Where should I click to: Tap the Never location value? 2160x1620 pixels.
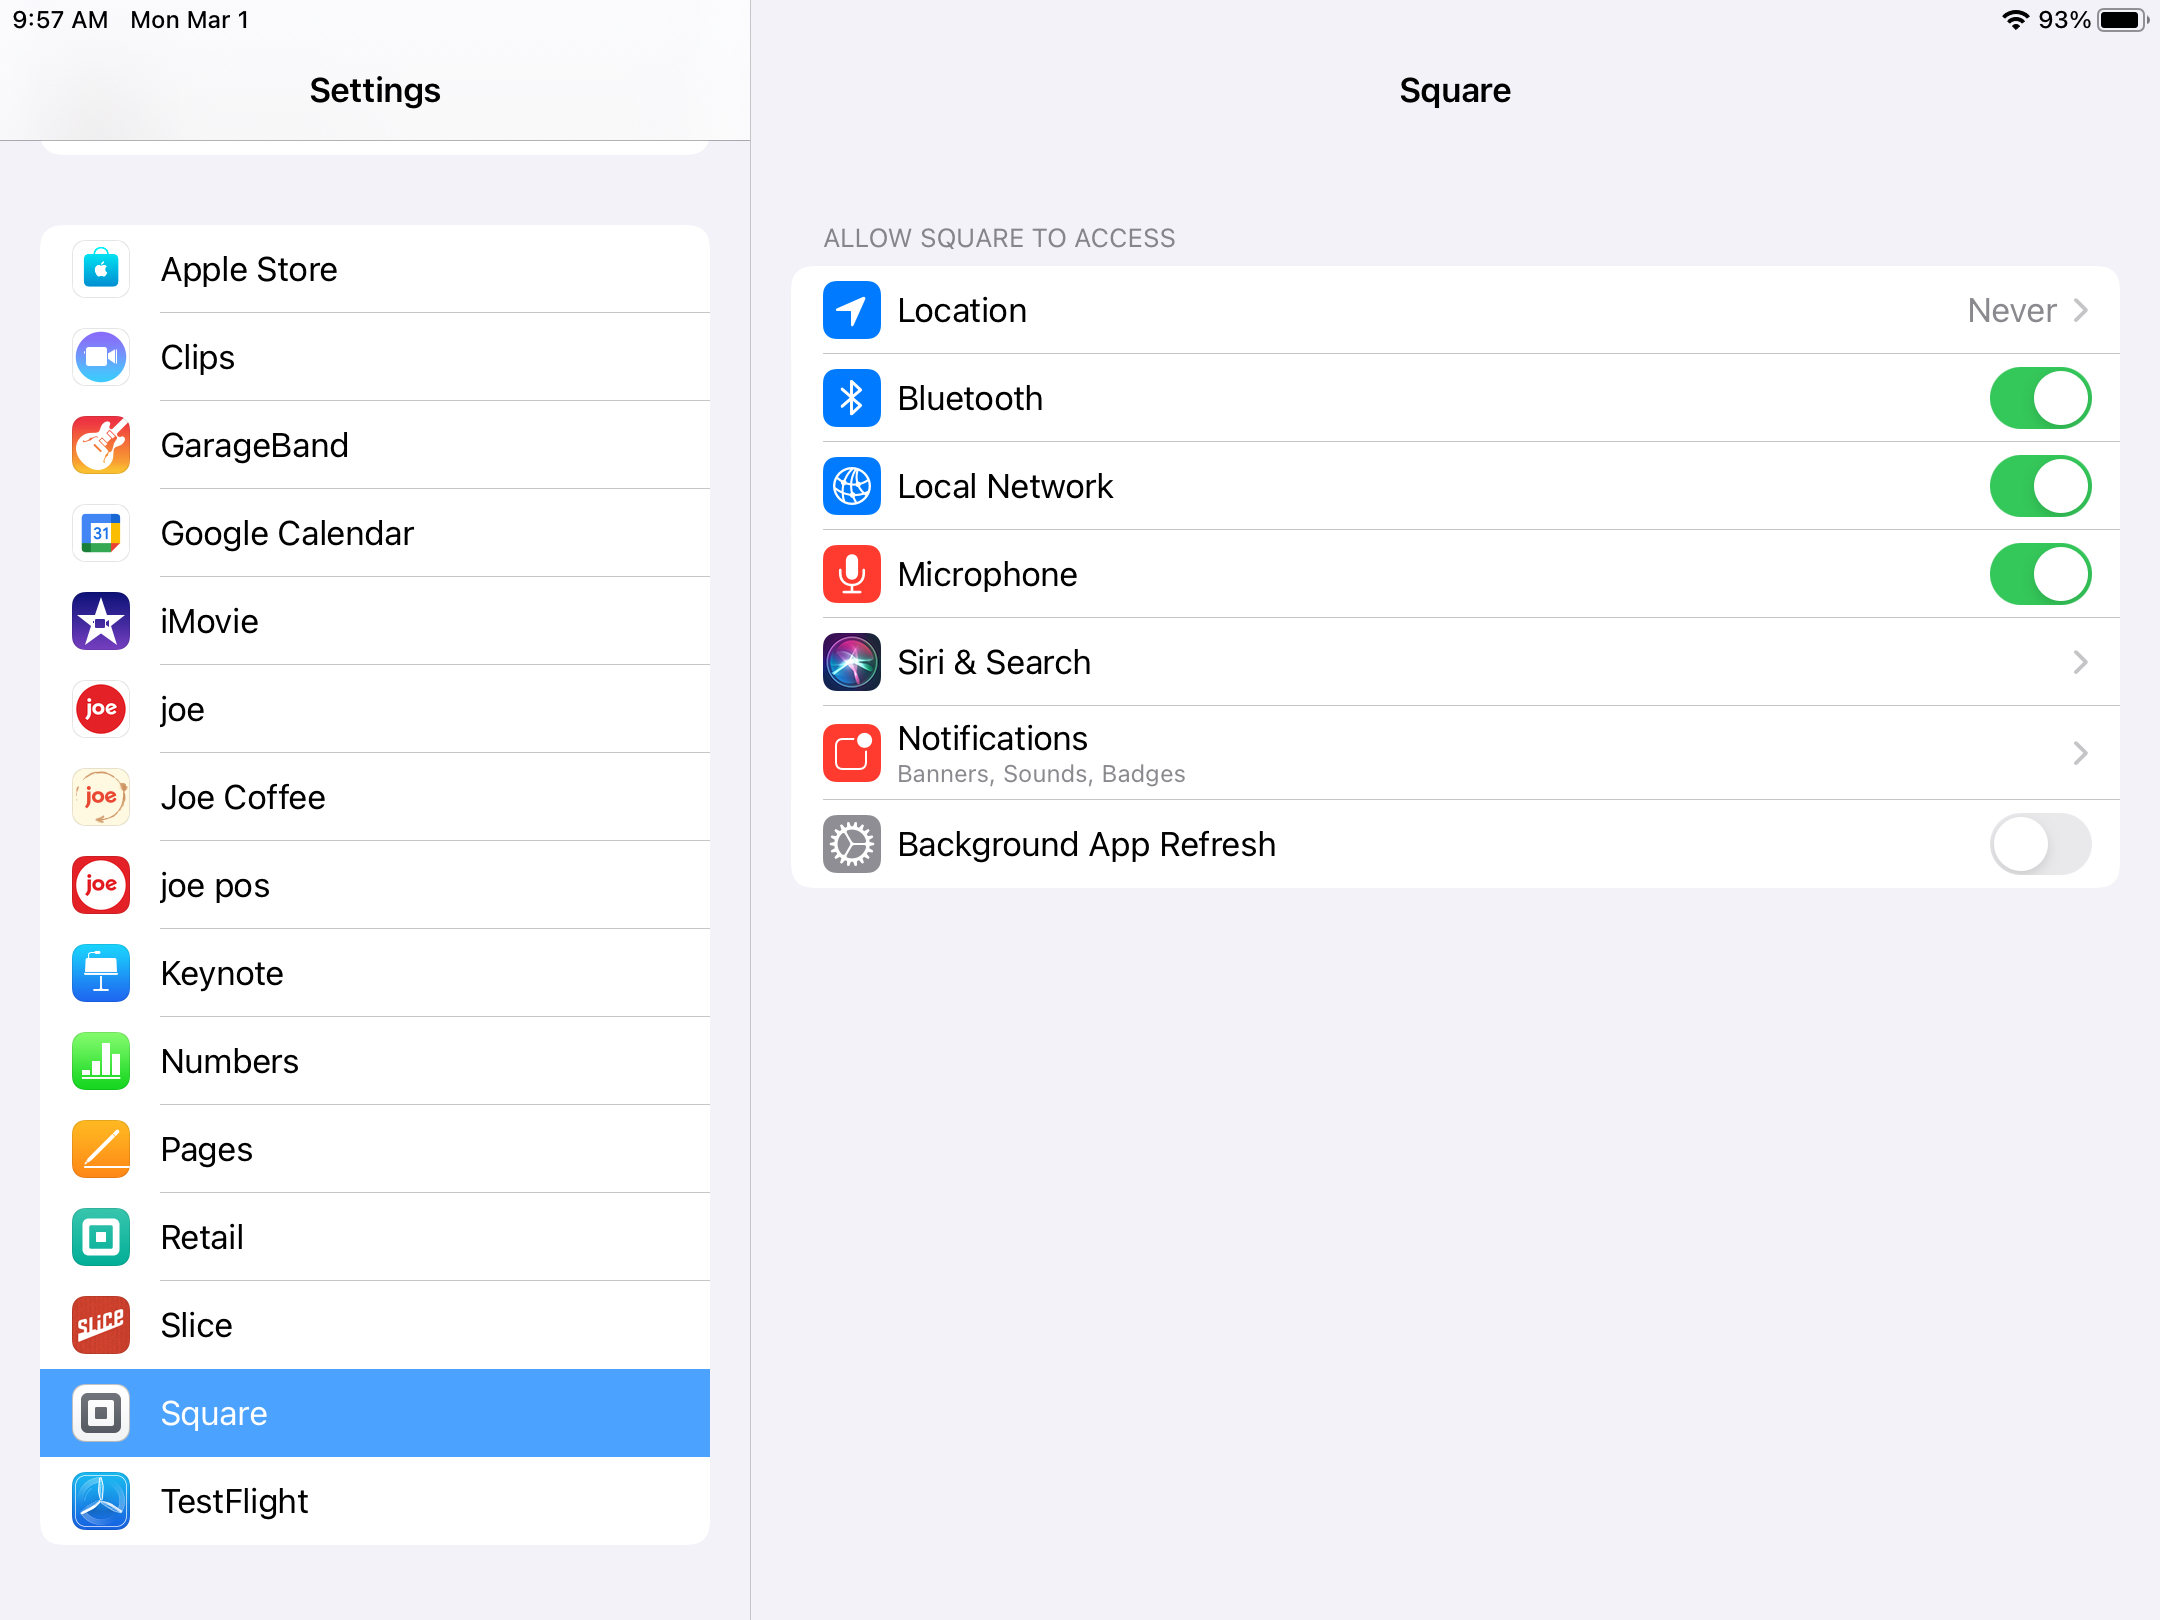pyautogui.click(x=2012, y=310)
